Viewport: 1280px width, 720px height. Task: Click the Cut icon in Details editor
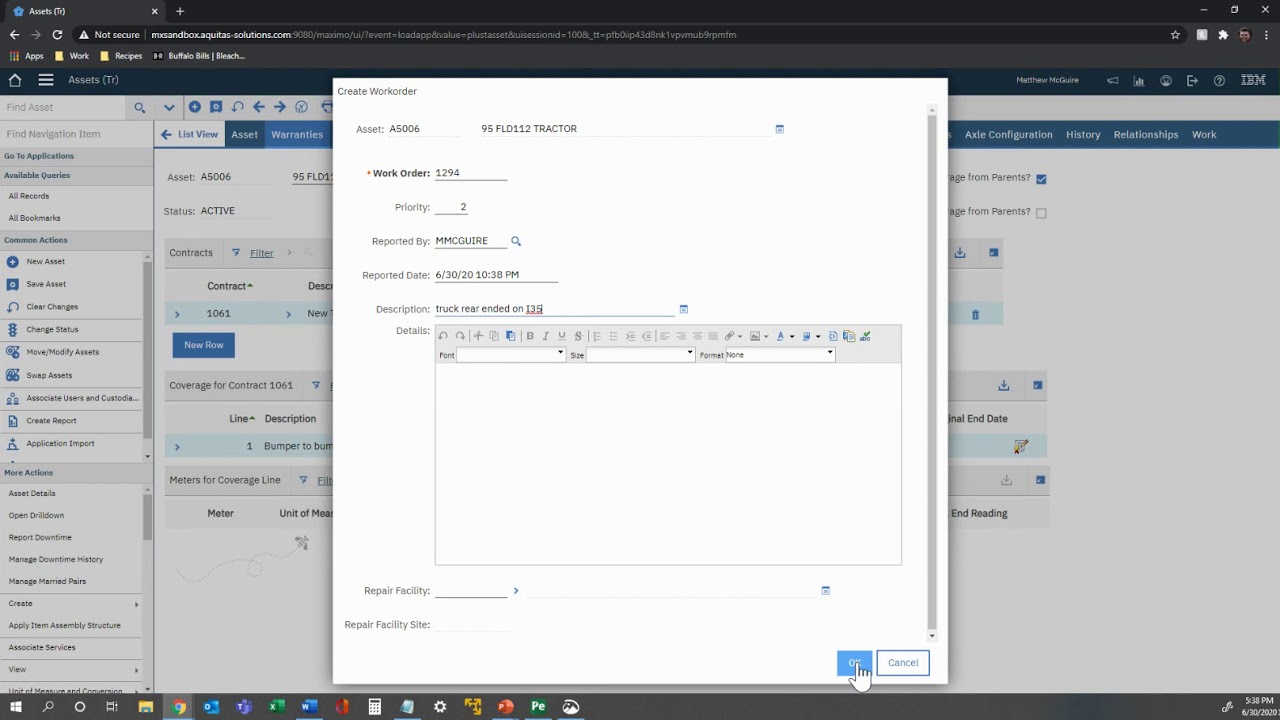point(478,336)
